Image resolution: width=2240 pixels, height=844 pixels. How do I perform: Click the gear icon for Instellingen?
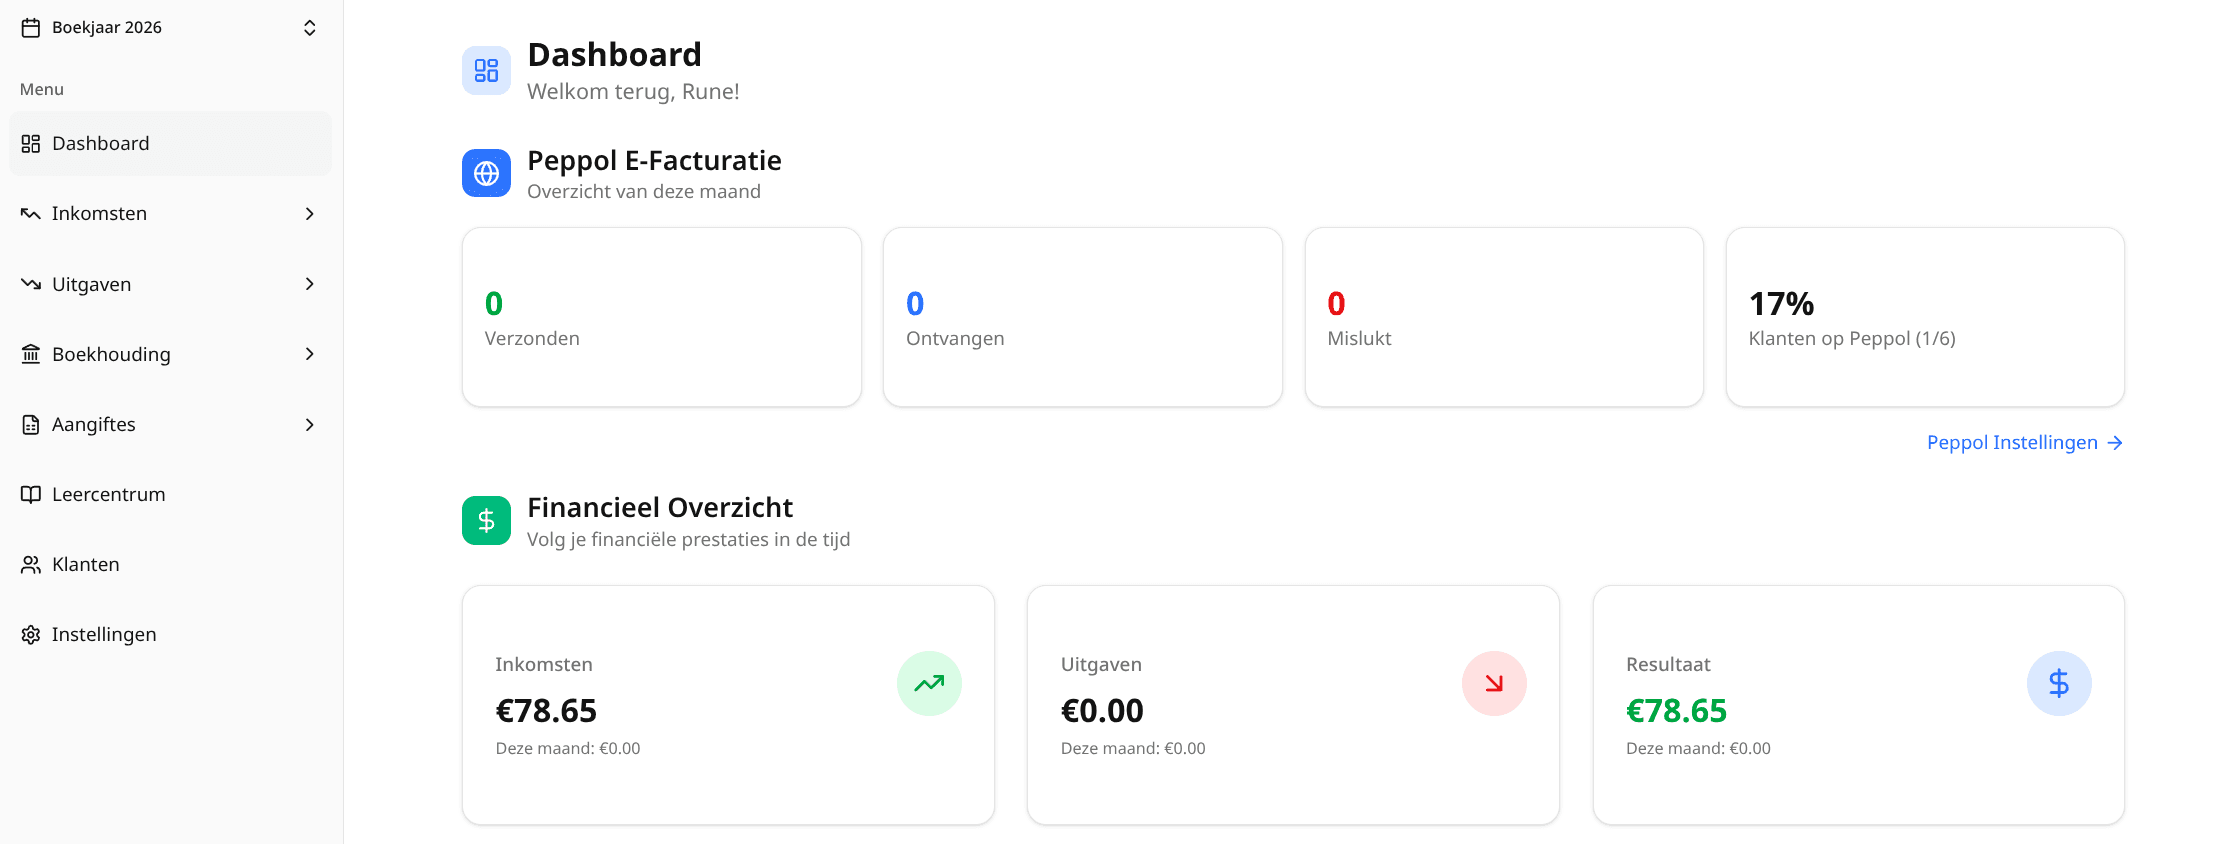(31, 634)
